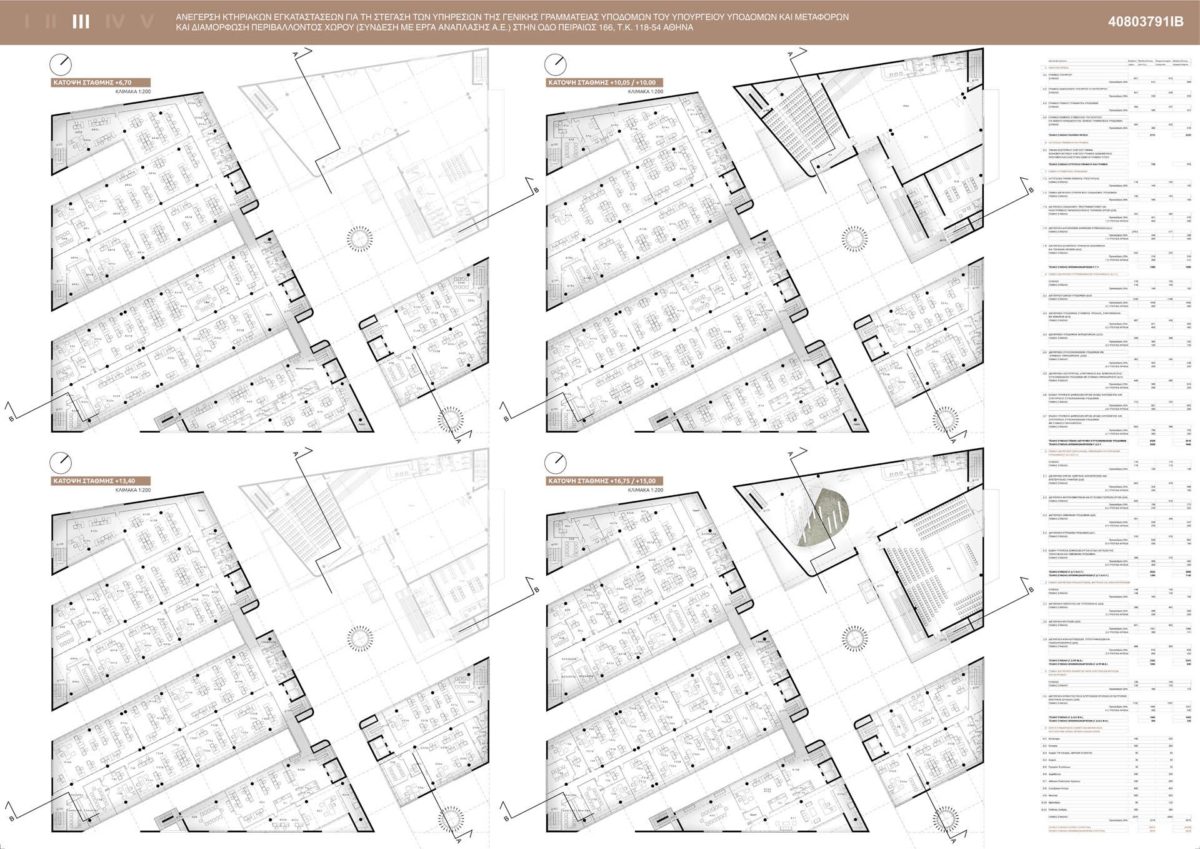The image size is (1200, 849).
Task: Switch to Roman numeral IV in header
Action: point(114,22)
